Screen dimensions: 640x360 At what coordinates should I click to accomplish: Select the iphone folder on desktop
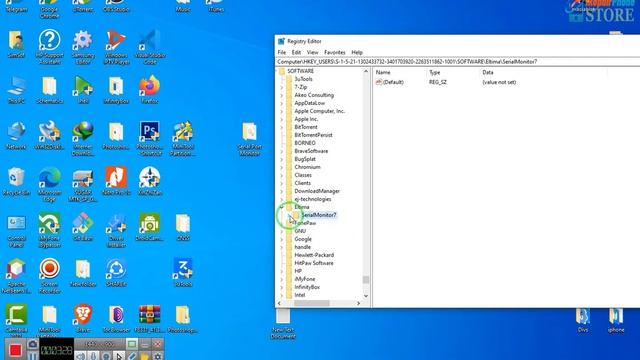pos(616,320)
